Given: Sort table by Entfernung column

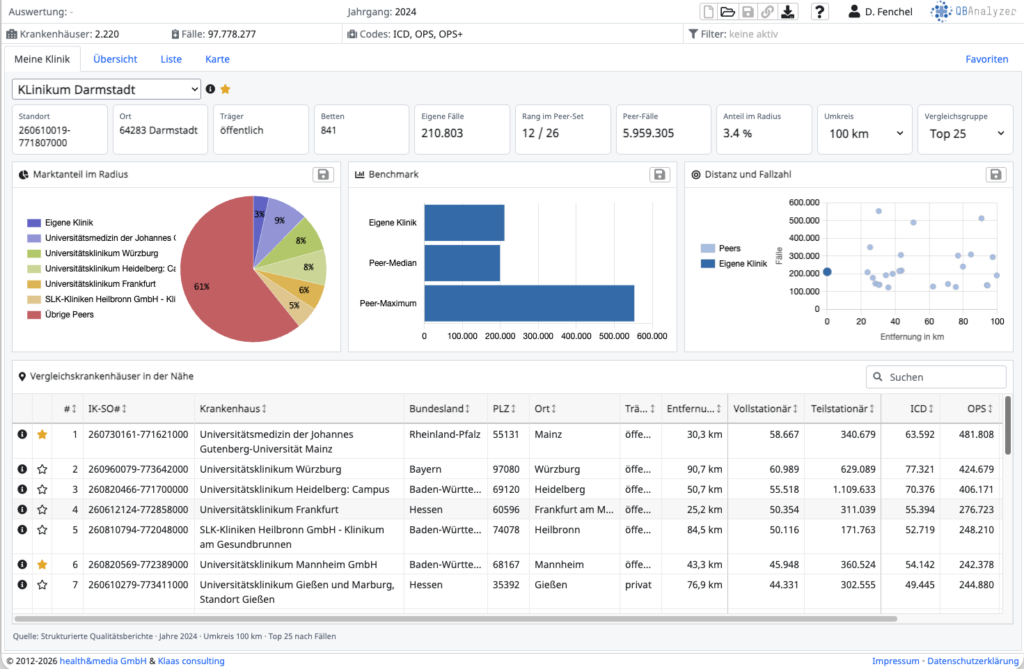Looking at the screenshot, I should 694,408.
